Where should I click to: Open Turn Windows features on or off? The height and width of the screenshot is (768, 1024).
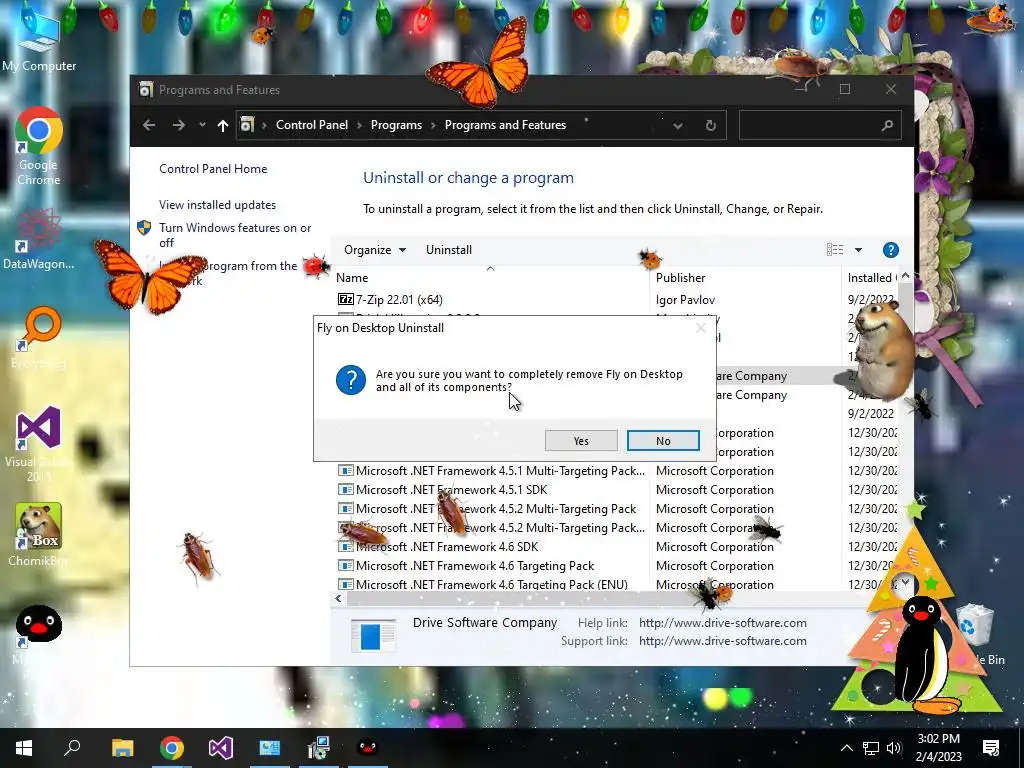coord(235,235)
